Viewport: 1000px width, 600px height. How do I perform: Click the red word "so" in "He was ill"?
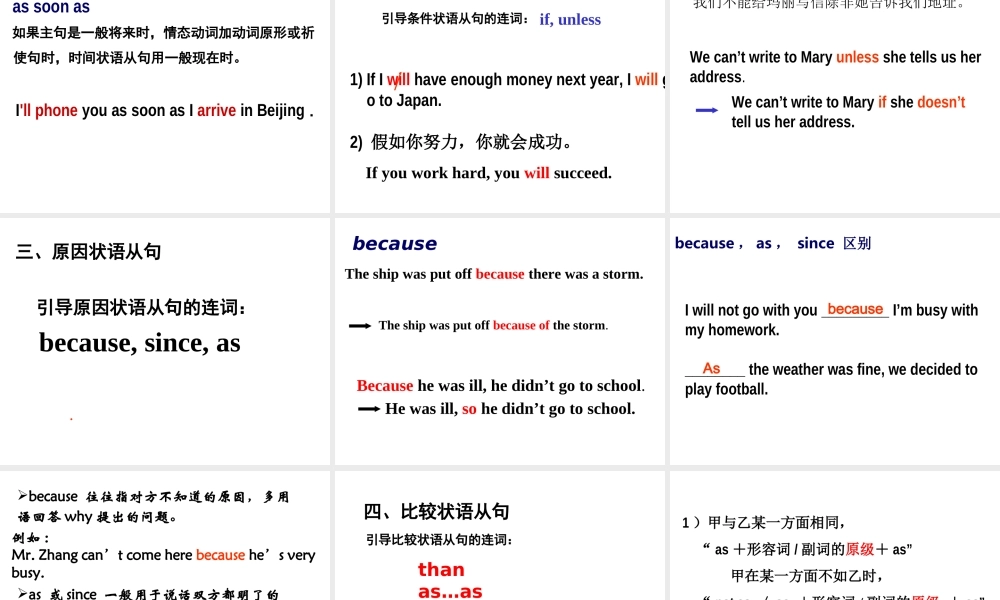[x=469, y=409]
